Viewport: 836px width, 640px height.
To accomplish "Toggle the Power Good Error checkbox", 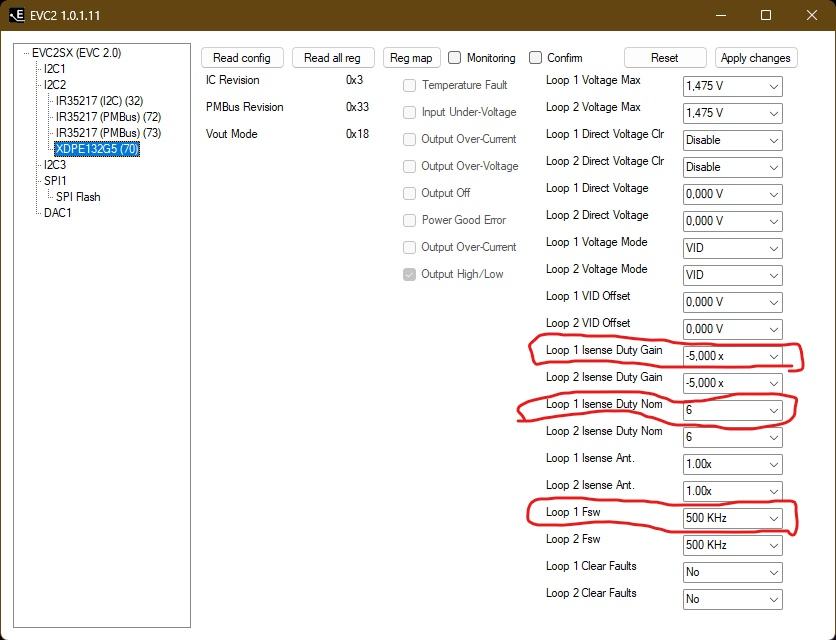I will [x=409, y=220].
